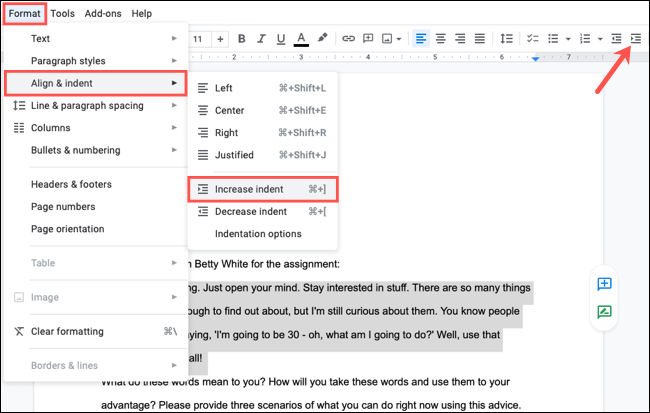Open Headers & footers option
The image size is (650, 413).
tap(95, 184)
